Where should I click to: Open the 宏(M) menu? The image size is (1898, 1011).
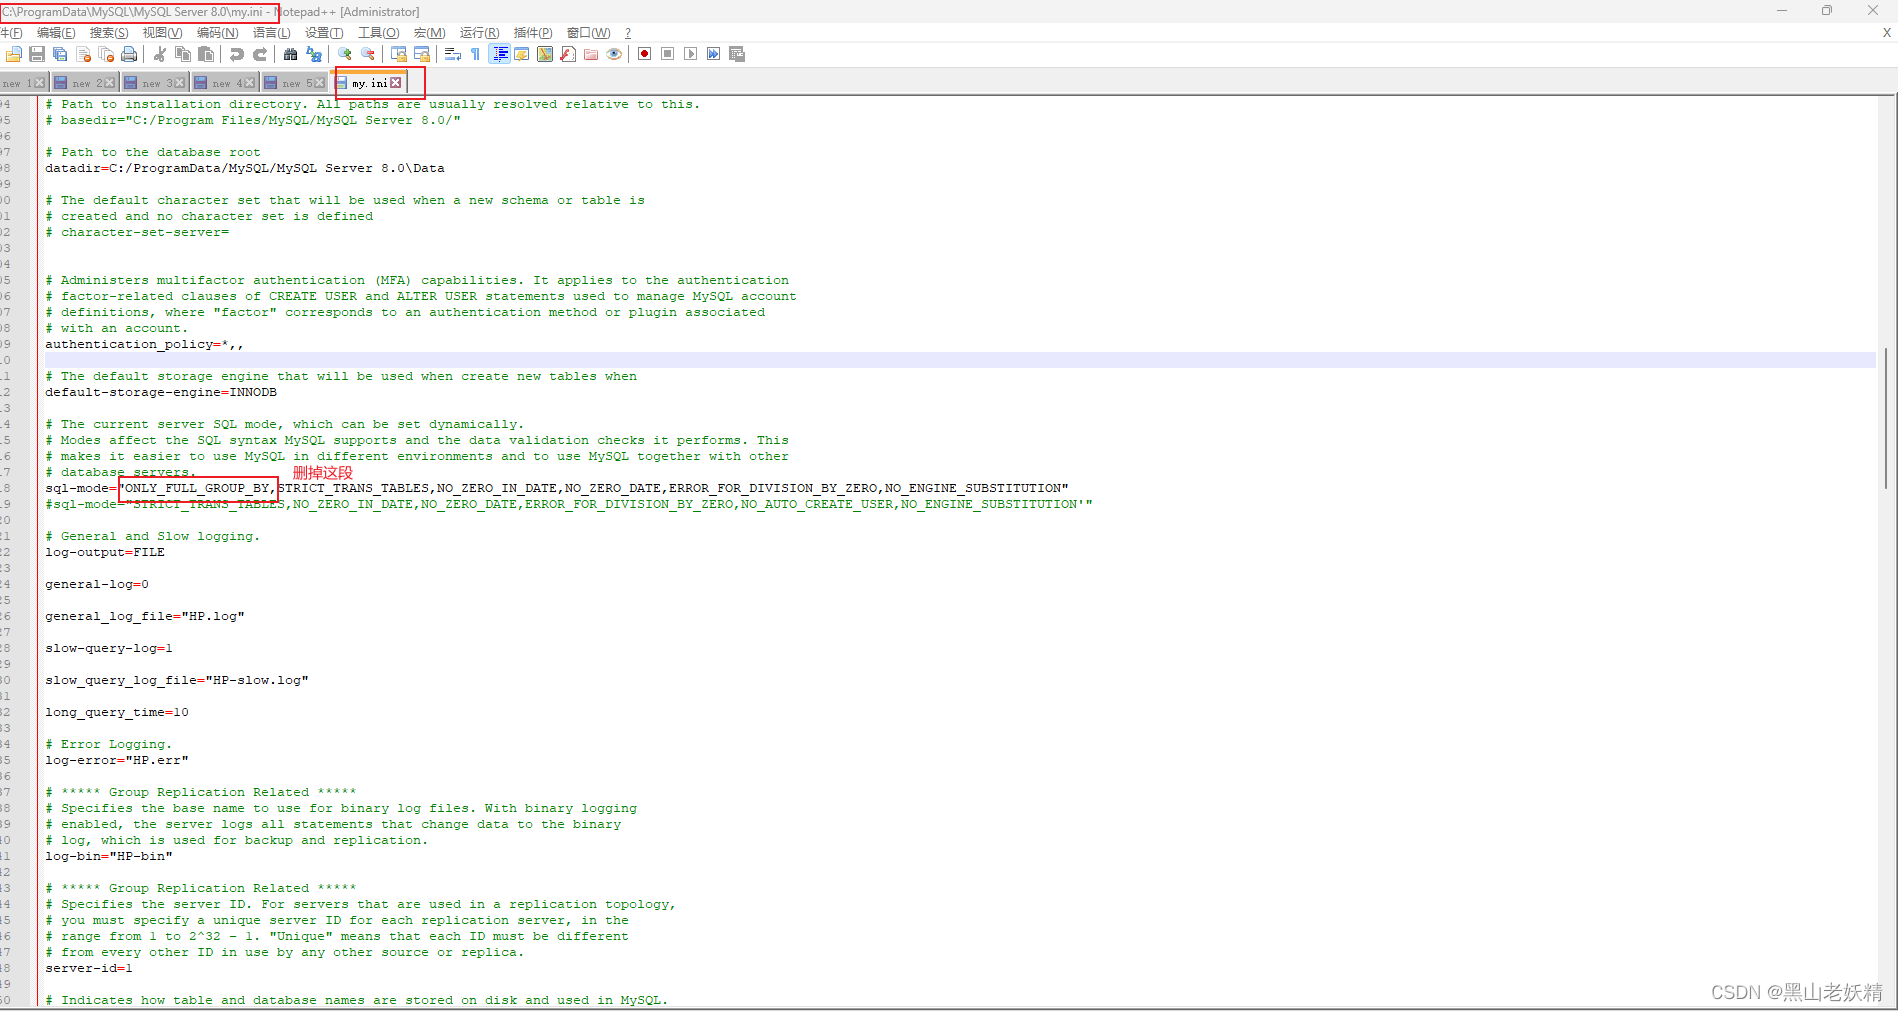(x=429, y=33)
